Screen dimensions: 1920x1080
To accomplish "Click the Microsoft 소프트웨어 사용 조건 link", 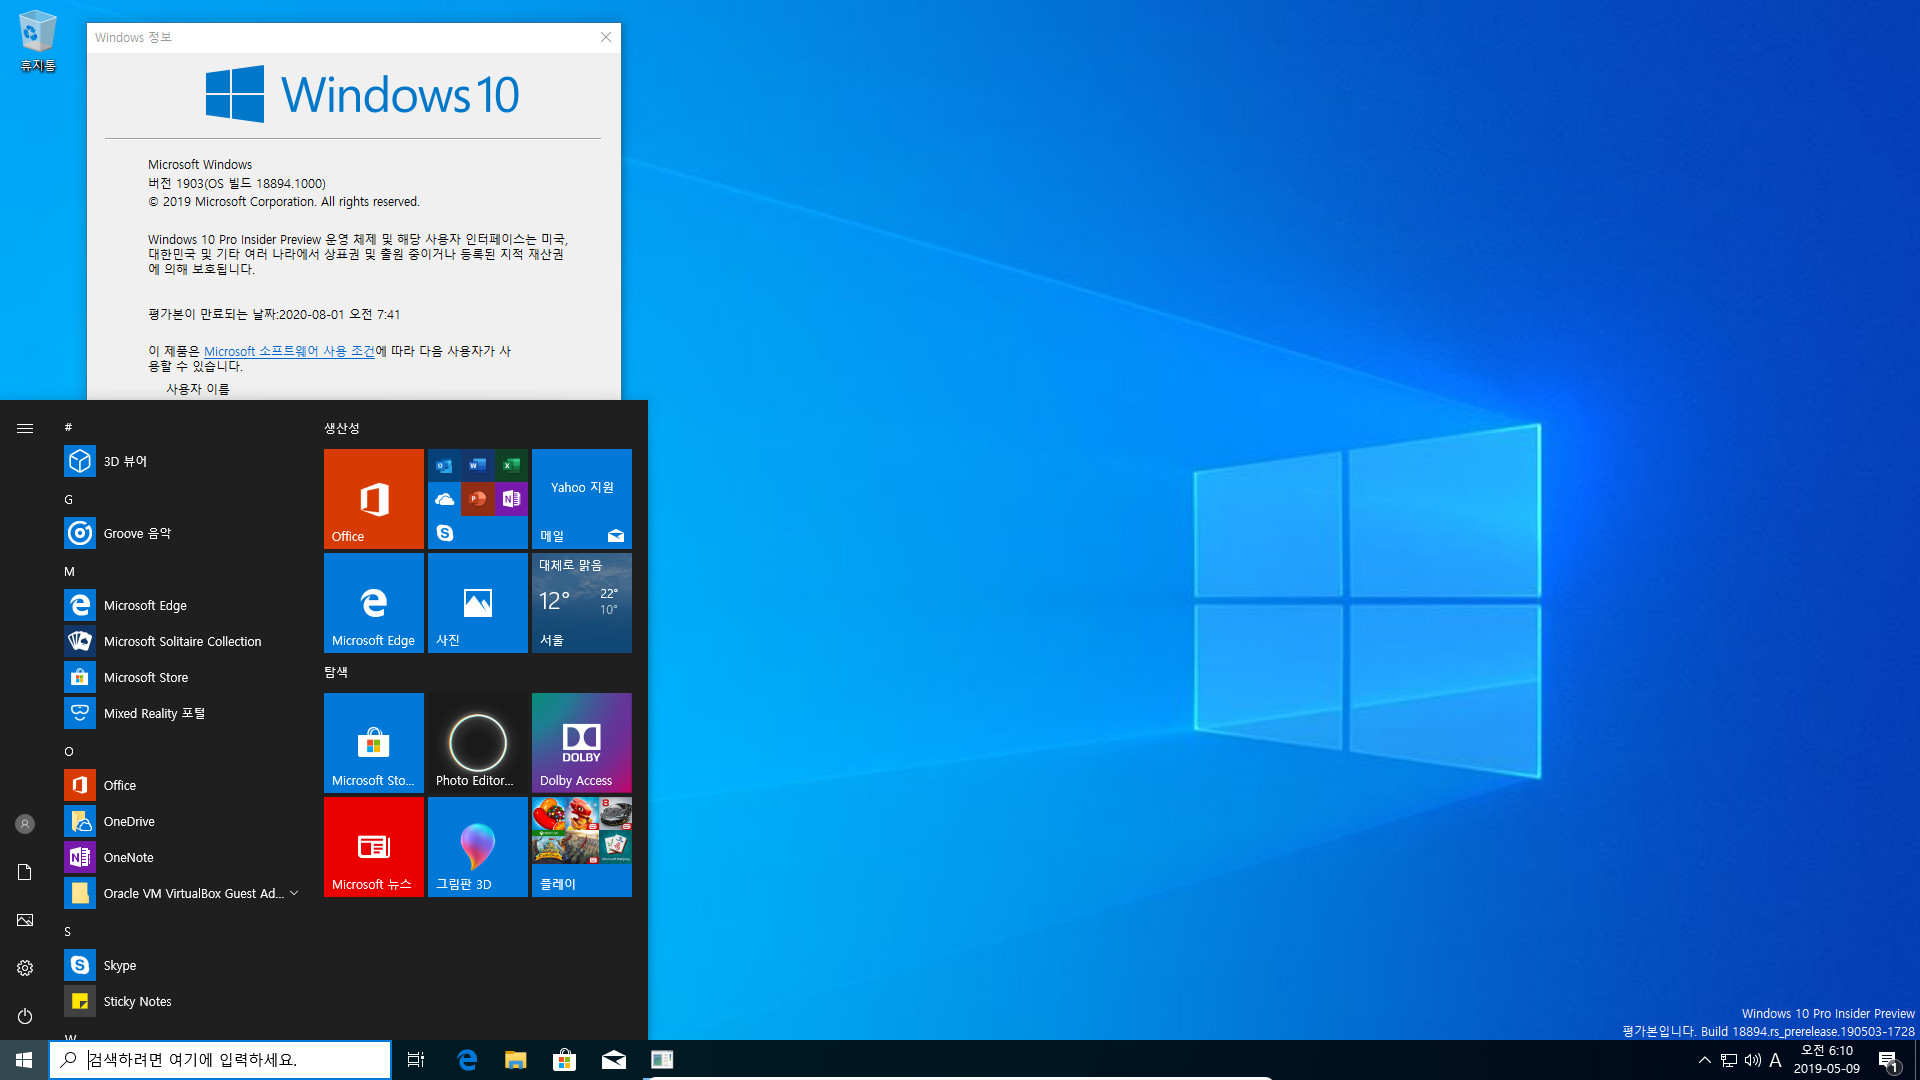I will tap(289, 349).
